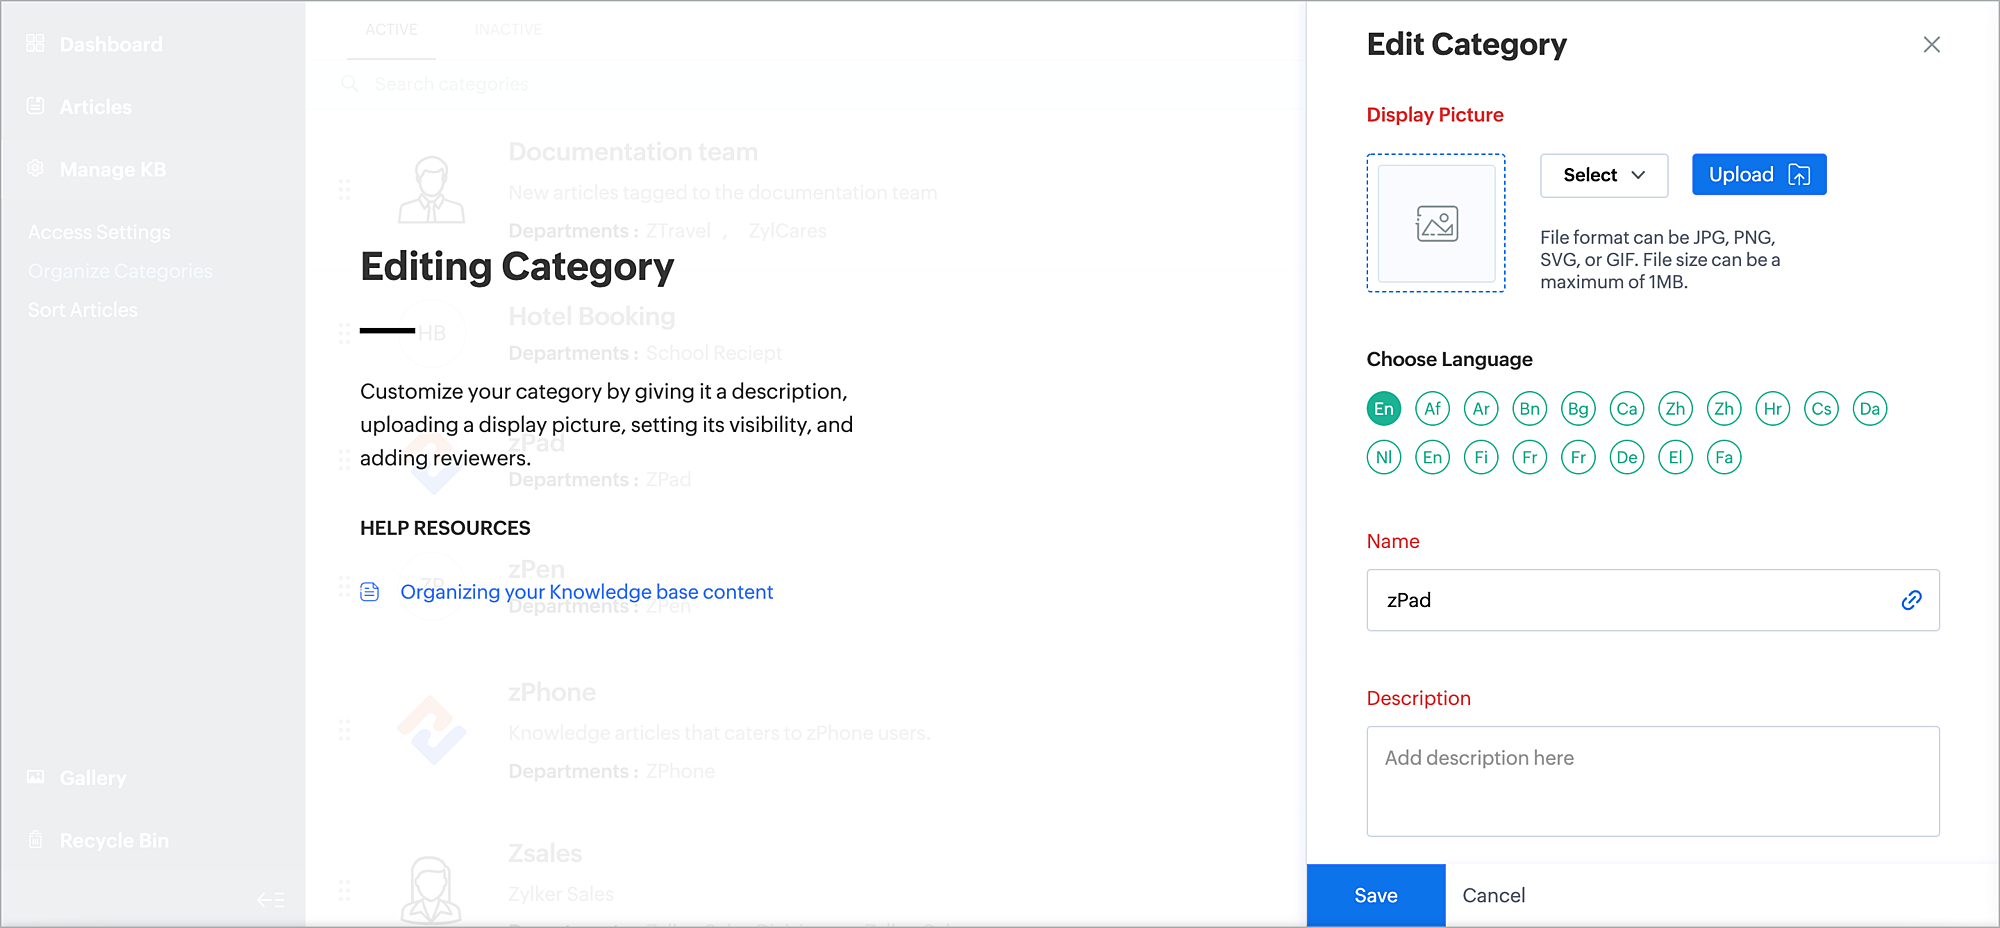The width and height of the screenshot is (2000, 928).
Task: Click drag handle beside Documentation team
Action: [x=344, y=189]
